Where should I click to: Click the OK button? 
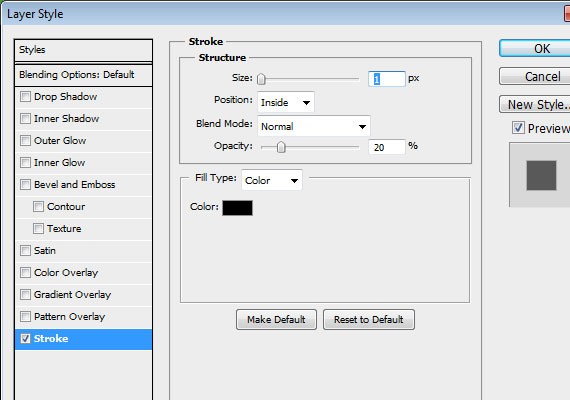tap(535, 48)
